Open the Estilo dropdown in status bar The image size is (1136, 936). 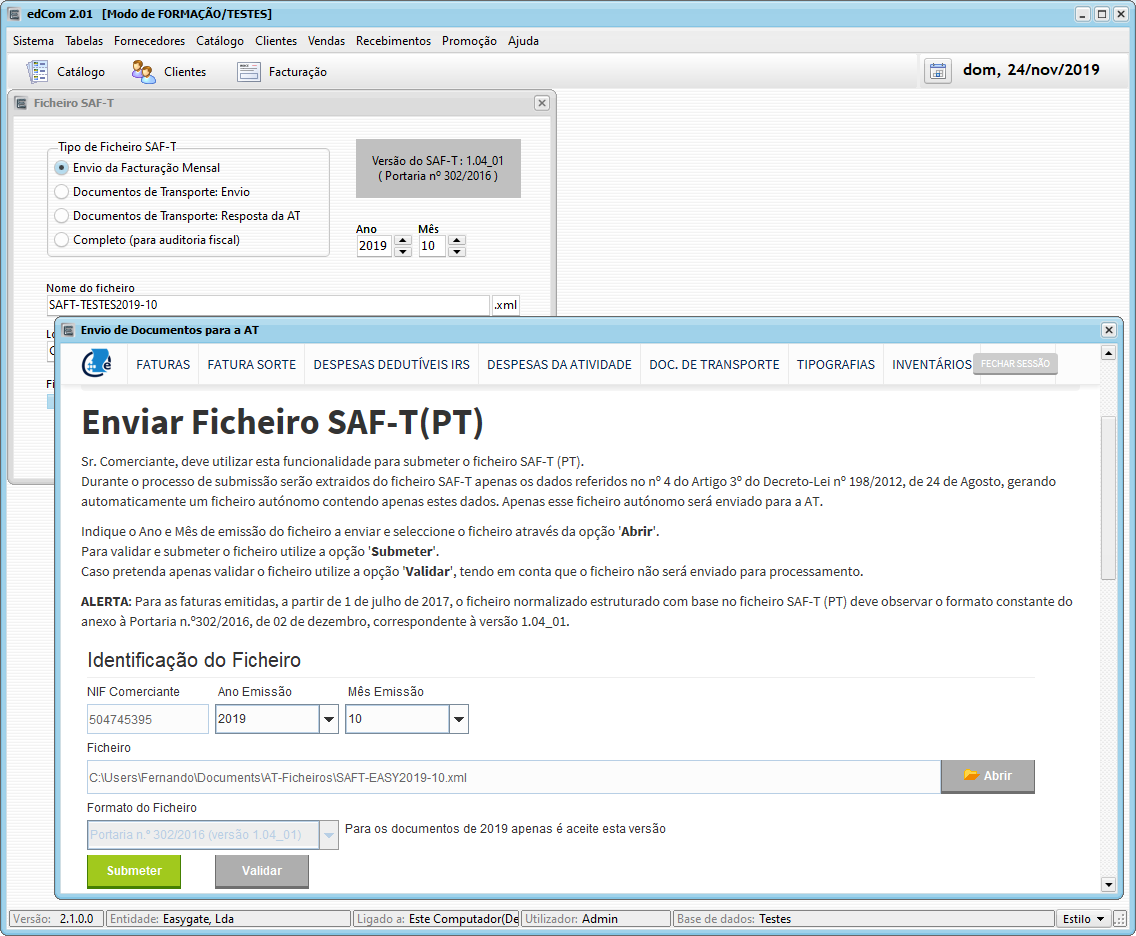1082,919
